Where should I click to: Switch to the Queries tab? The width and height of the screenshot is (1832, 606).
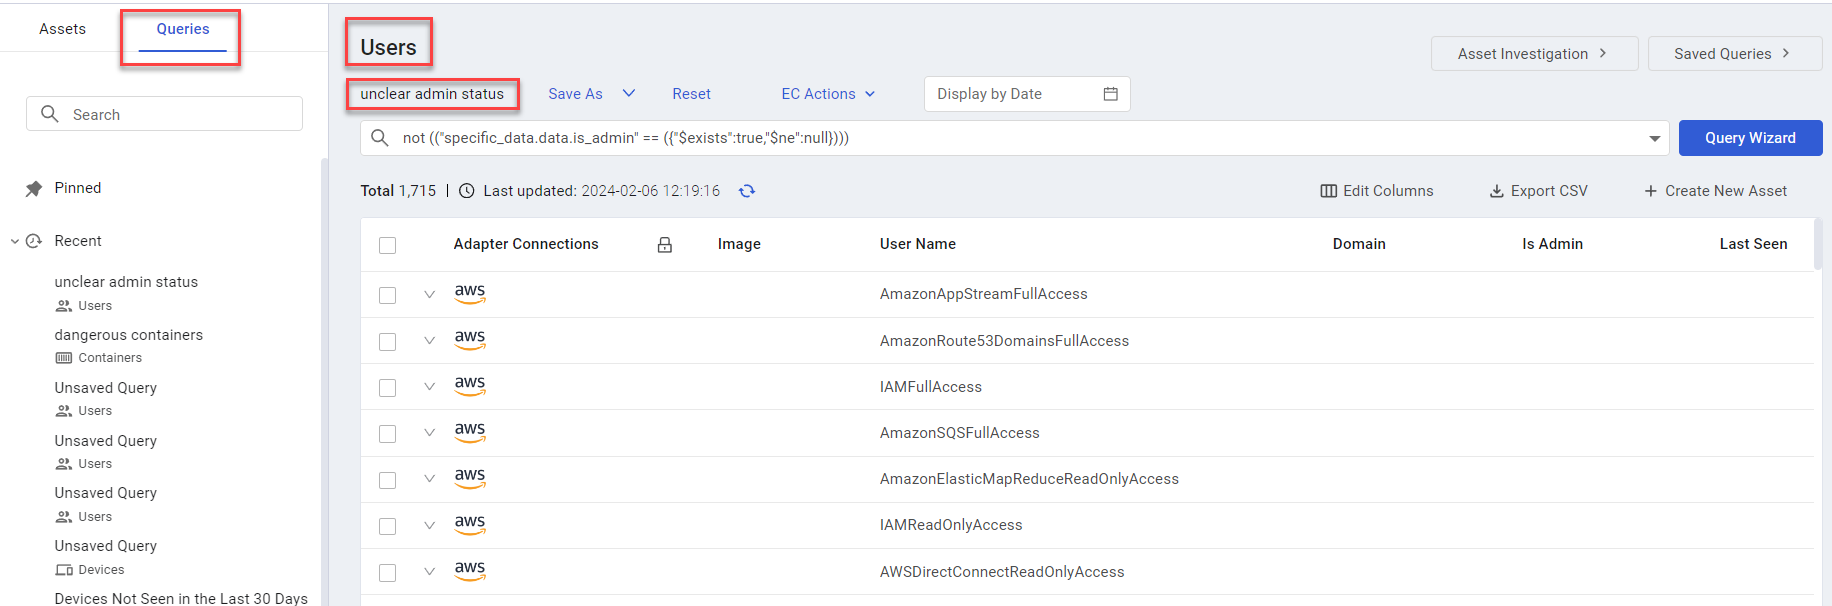point(183,29)
